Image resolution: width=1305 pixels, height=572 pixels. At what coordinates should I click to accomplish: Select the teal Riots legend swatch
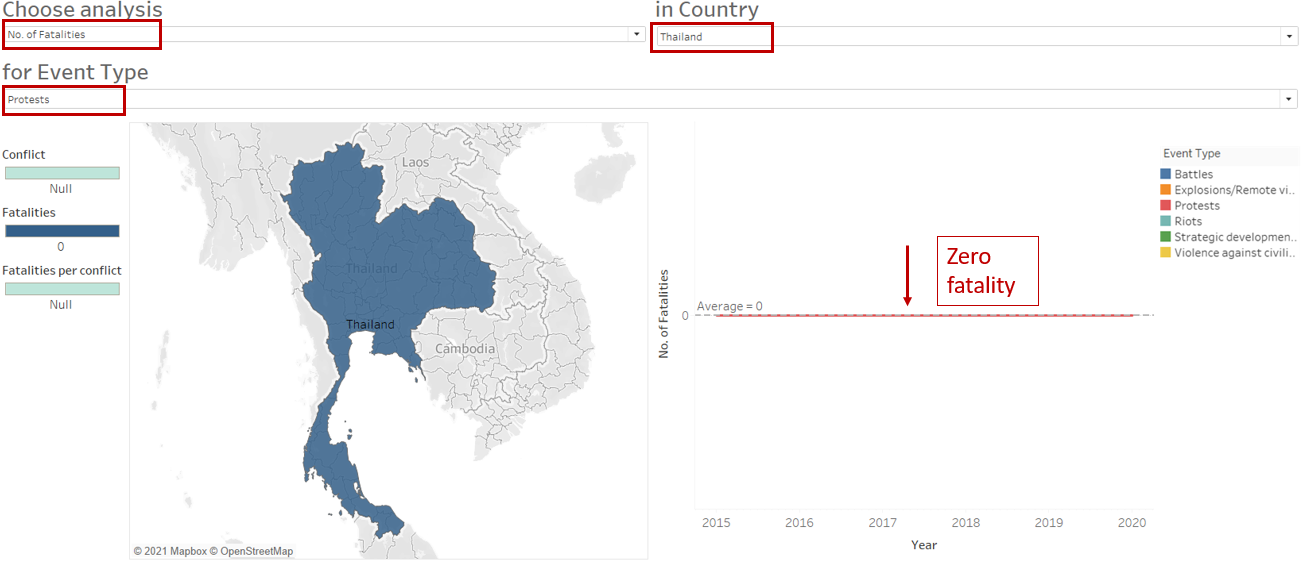coord(1166,222)
